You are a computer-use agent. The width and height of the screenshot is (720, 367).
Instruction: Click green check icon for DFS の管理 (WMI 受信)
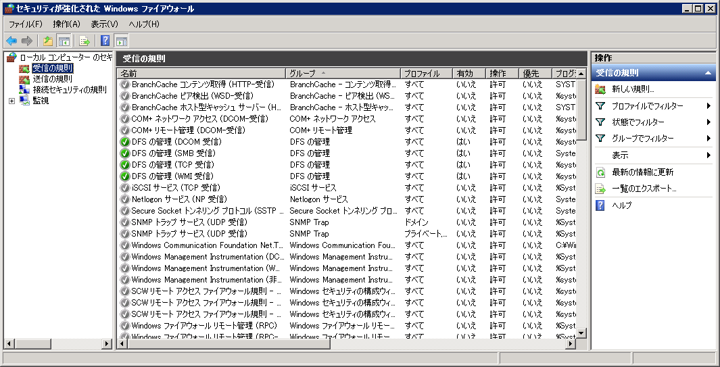pyautogui.click(x=124, y=176)
